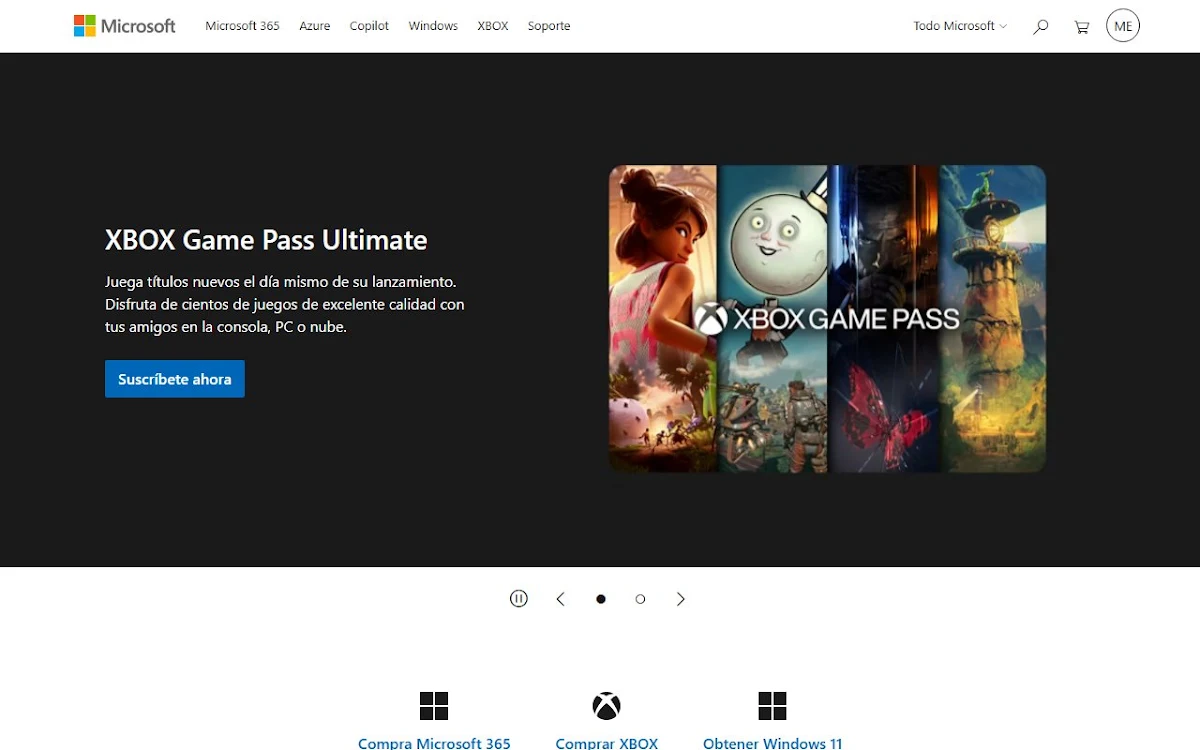
Task: Go to next carousel slide
Action: point(681,599)
